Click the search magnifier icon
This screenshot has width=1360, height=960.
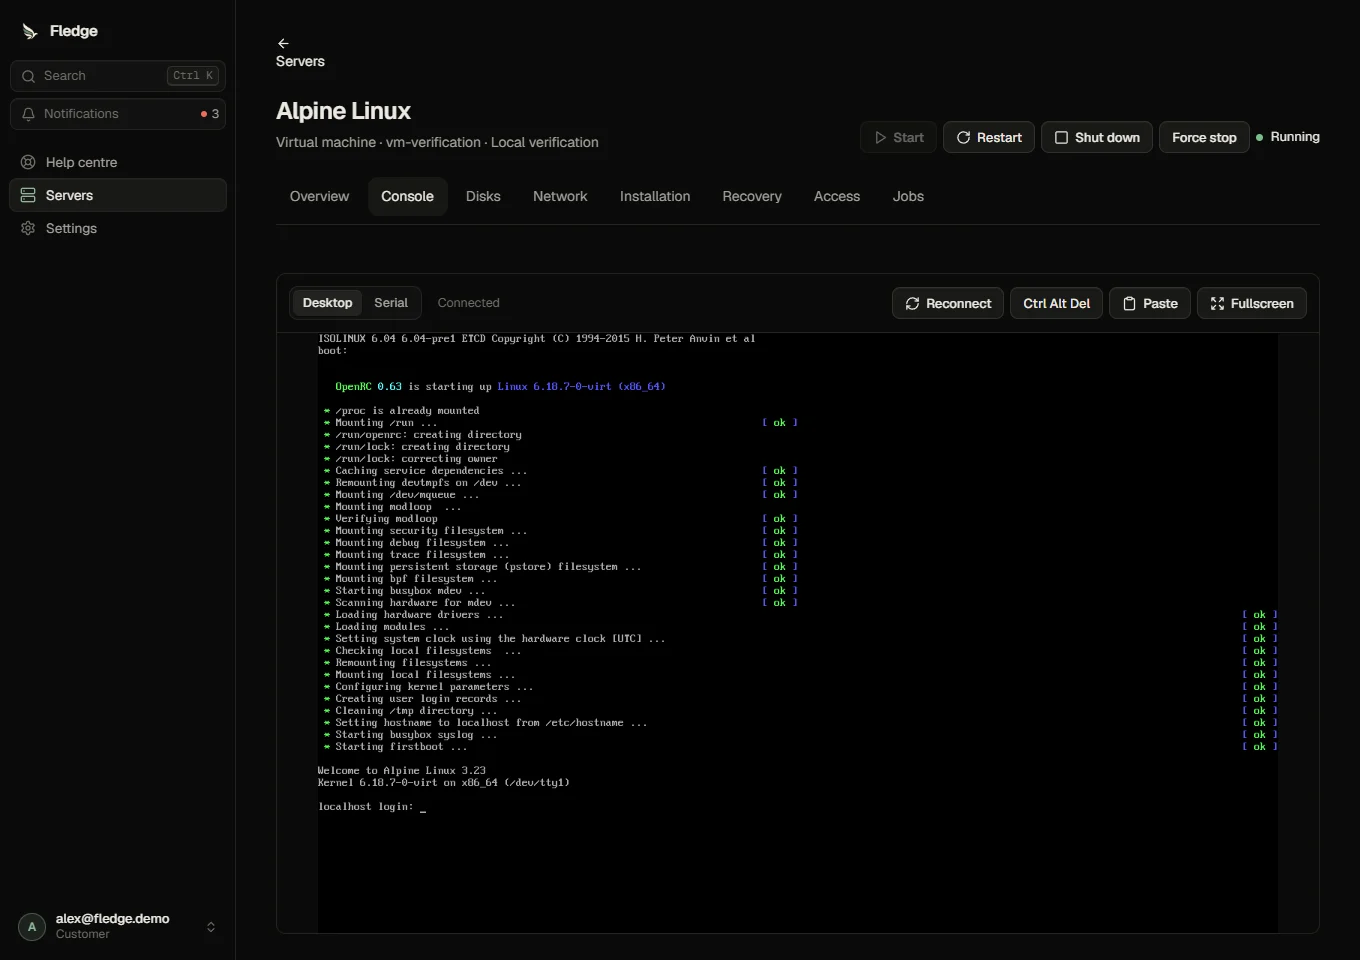pyautogui.click(x=28, y=76)
